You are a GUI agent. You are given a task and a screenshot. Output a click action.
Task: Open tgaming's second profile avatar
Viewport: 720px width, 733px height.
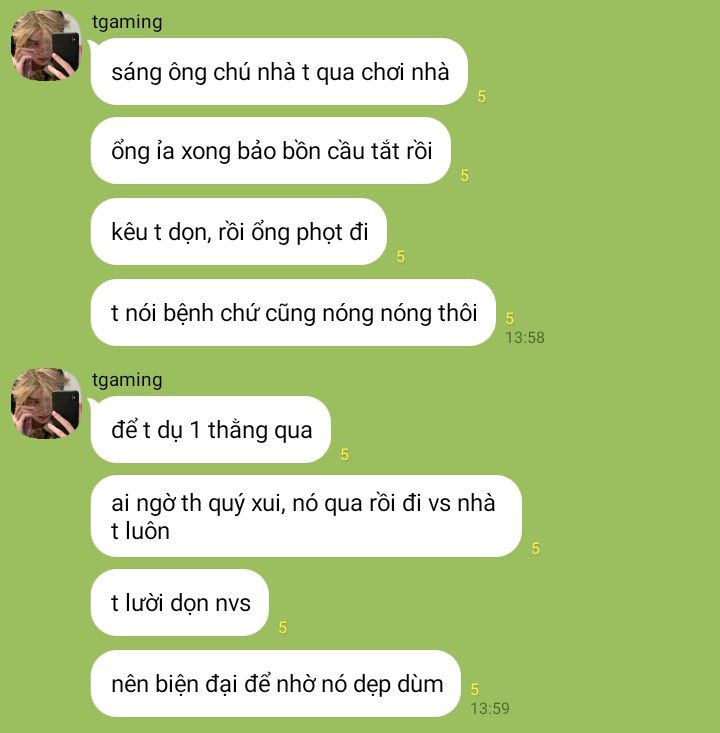tap(45, 403)
